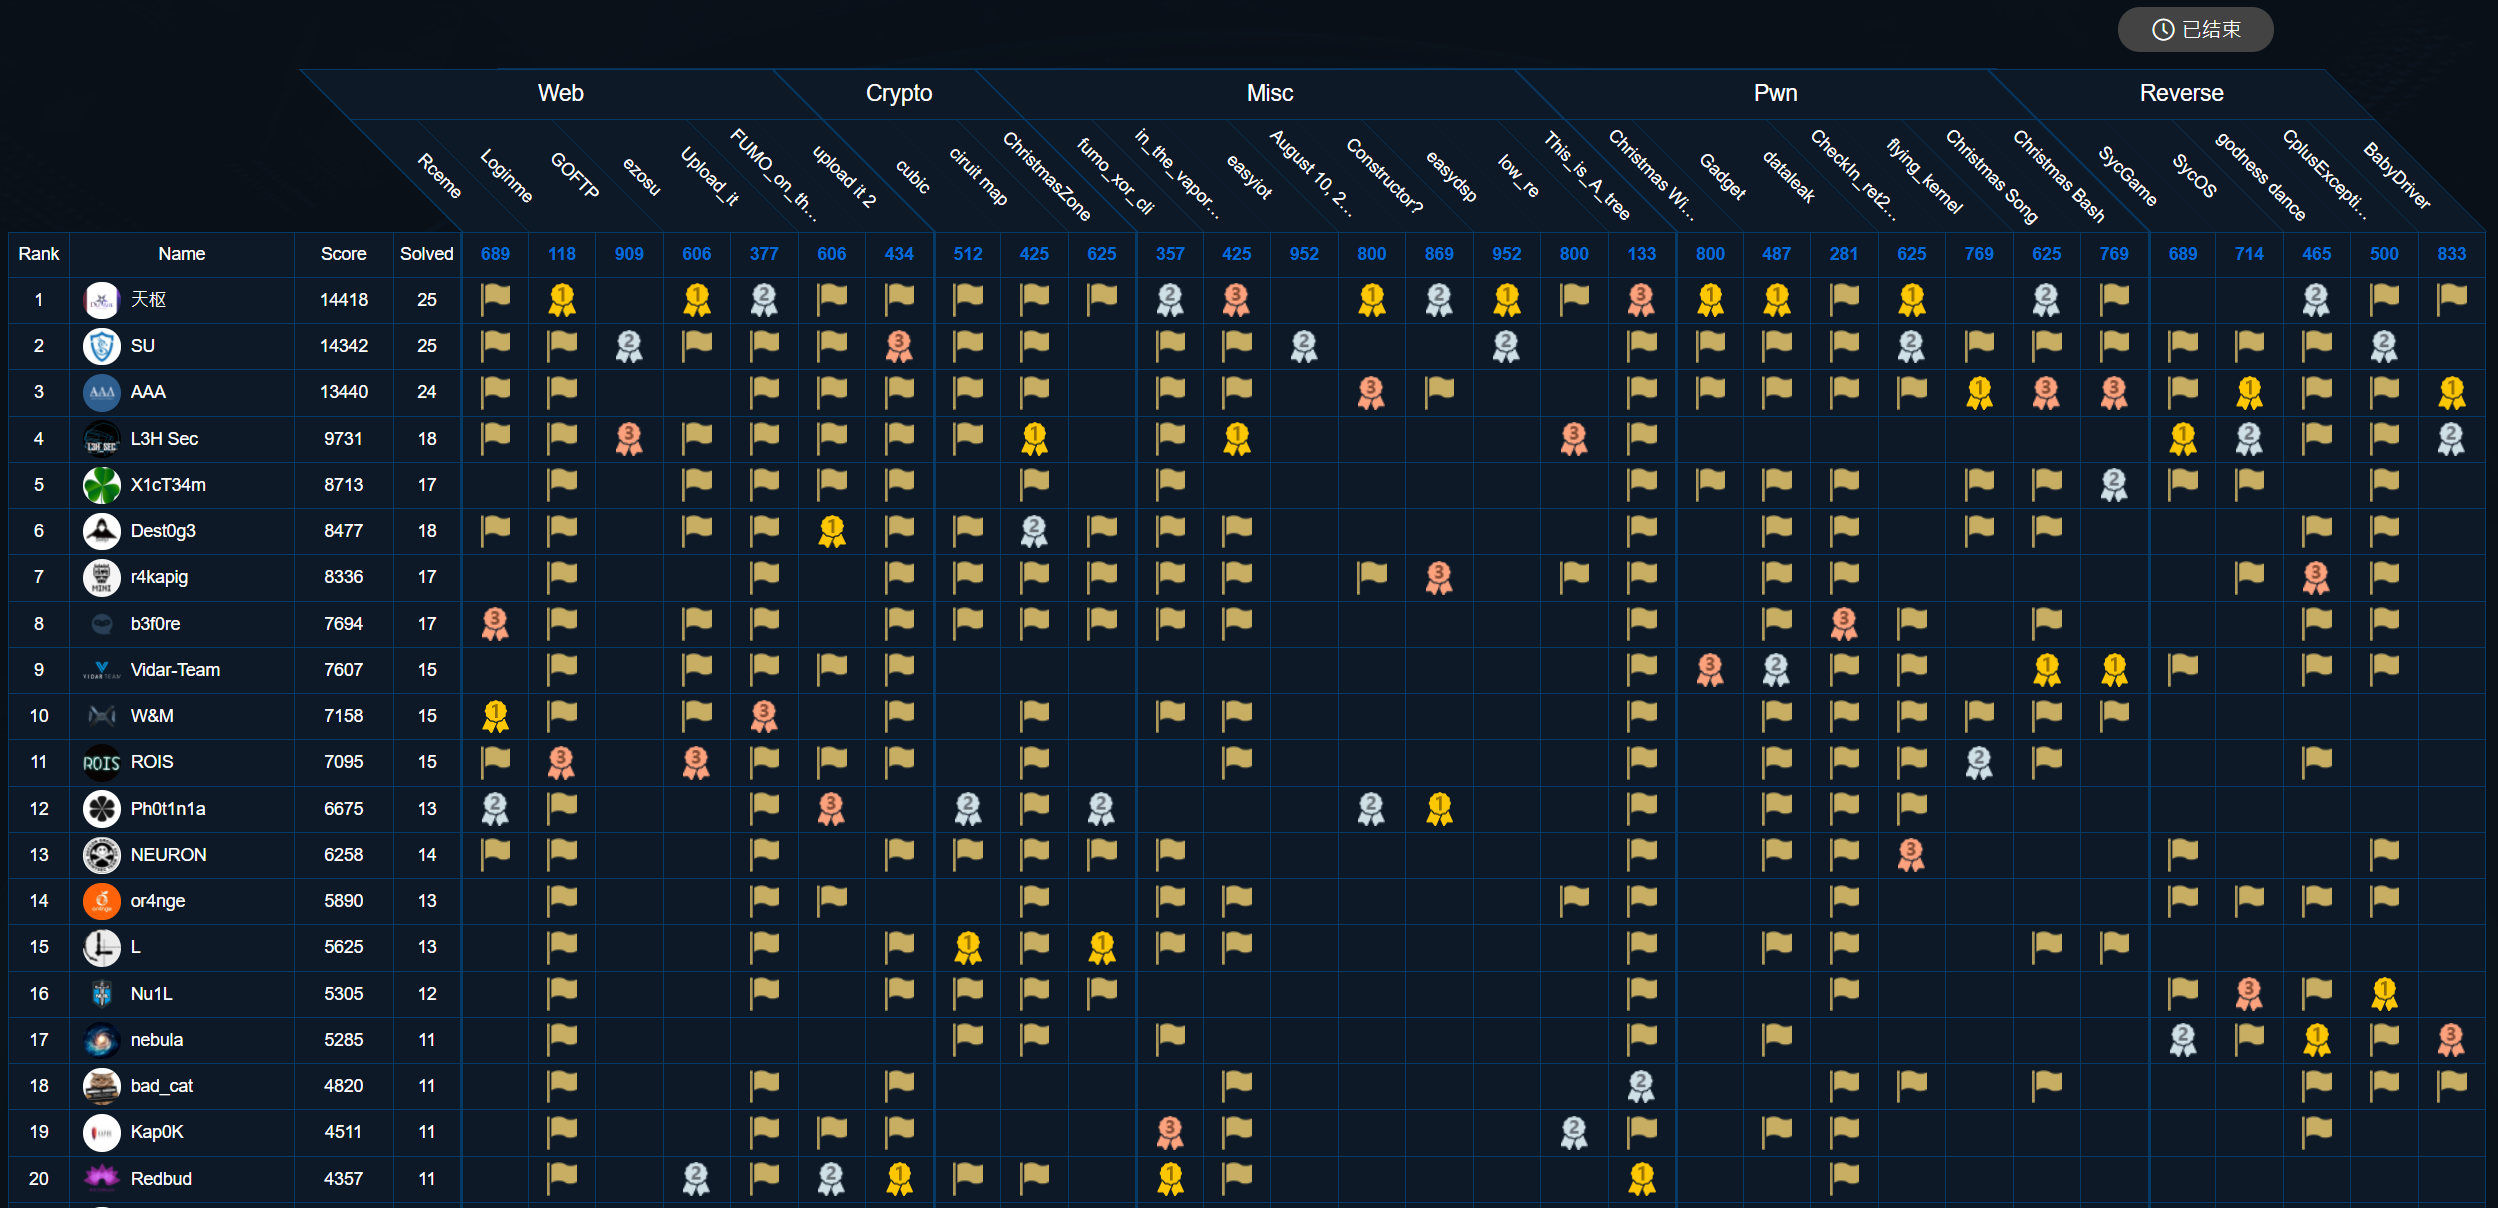Click AAA's gold medal in BabyDriver column
This screenshot has width=2498, height=1208.
point(2452,392)
